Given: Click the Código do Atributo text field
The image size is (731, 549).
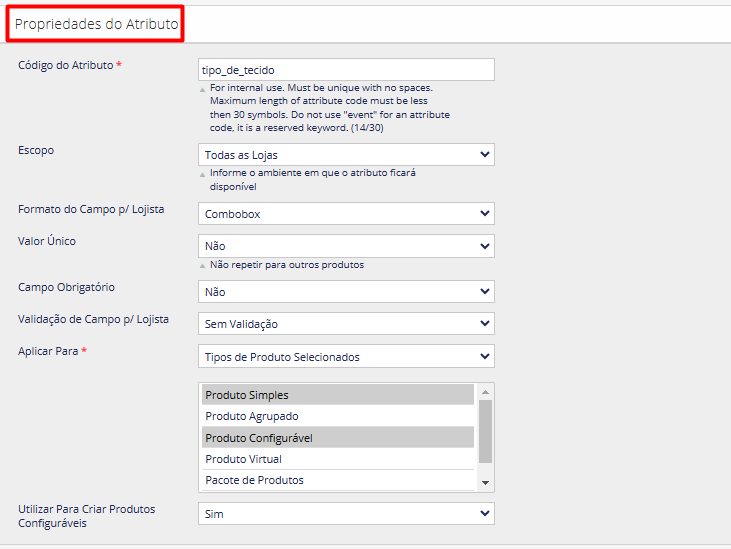Looking at the screenshot, I should pos(346,70).
